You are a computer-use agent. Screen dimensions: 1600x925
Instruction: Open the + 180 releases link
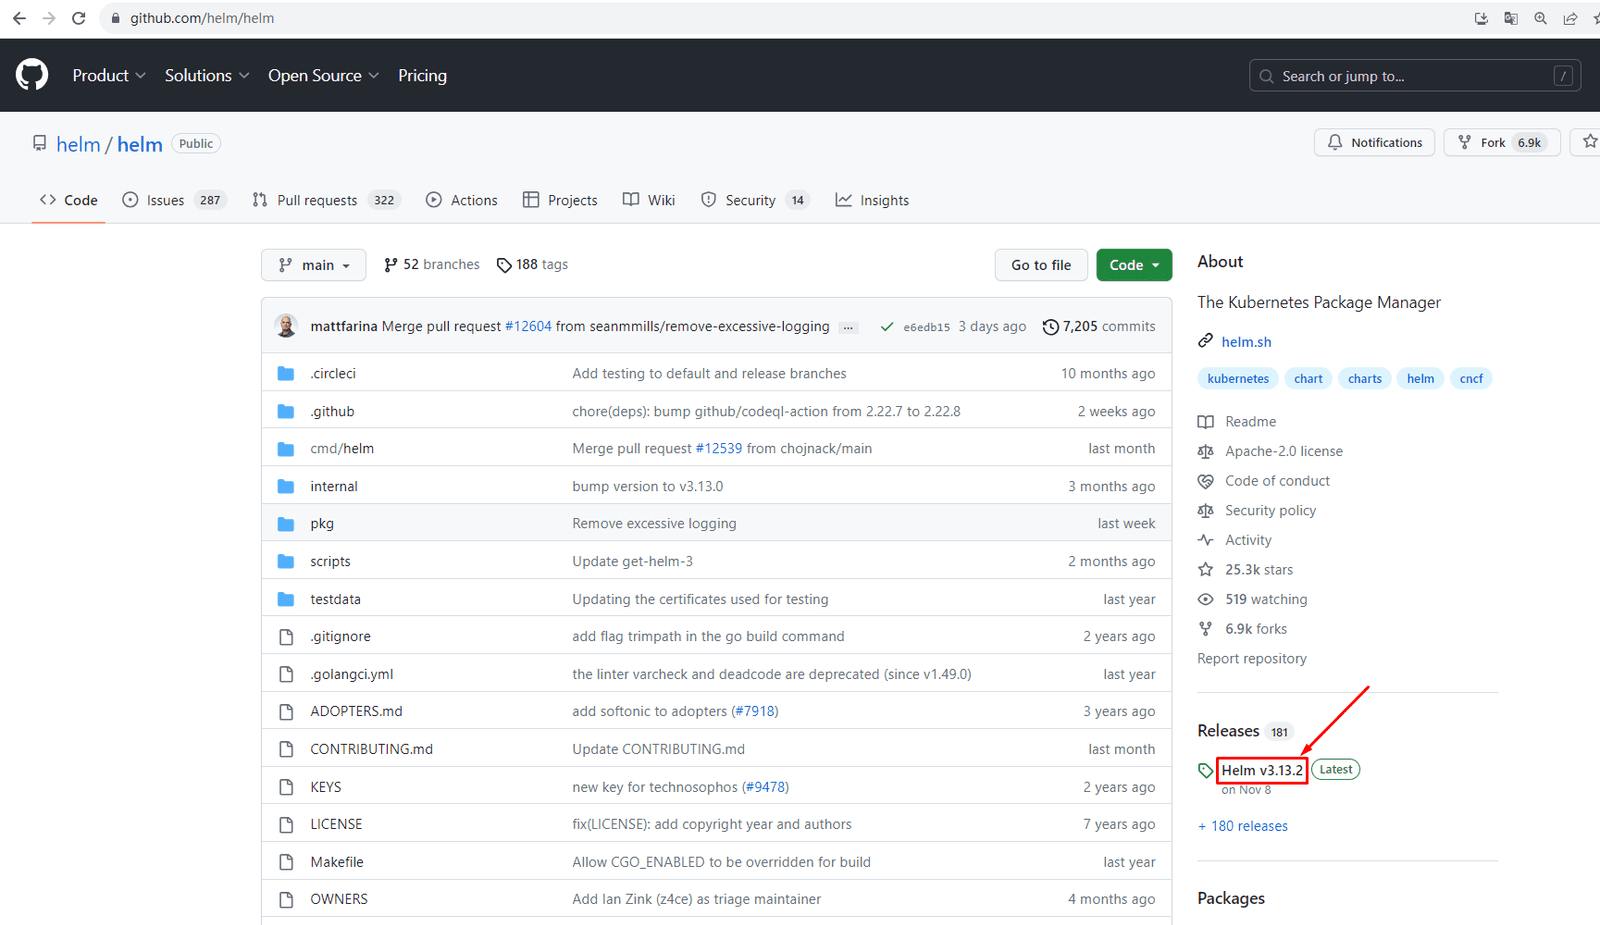pos(1243,826)
